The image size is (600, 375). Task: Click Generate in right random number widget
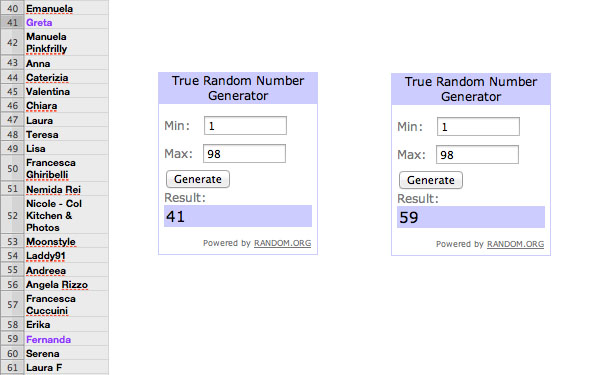coord(431,180)
